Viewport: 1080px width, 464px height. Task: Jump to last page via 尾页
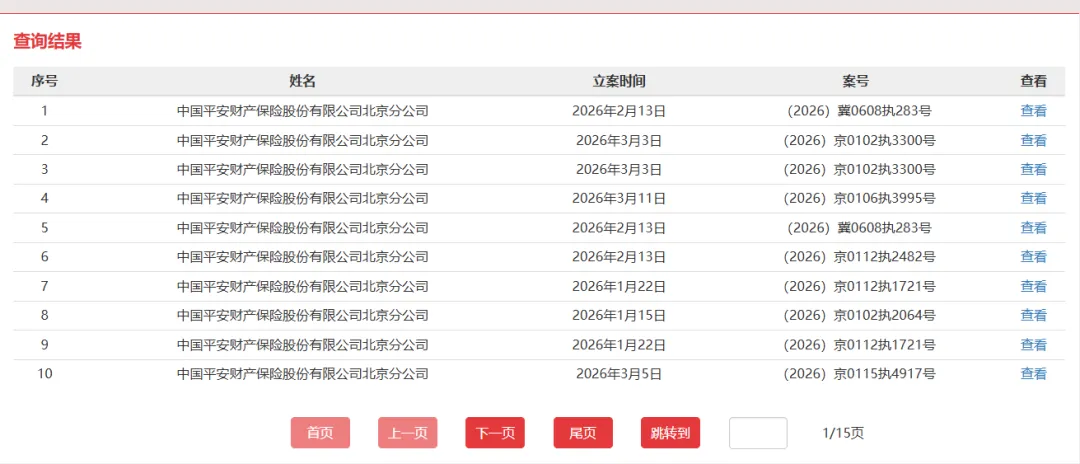pos(583,433)
